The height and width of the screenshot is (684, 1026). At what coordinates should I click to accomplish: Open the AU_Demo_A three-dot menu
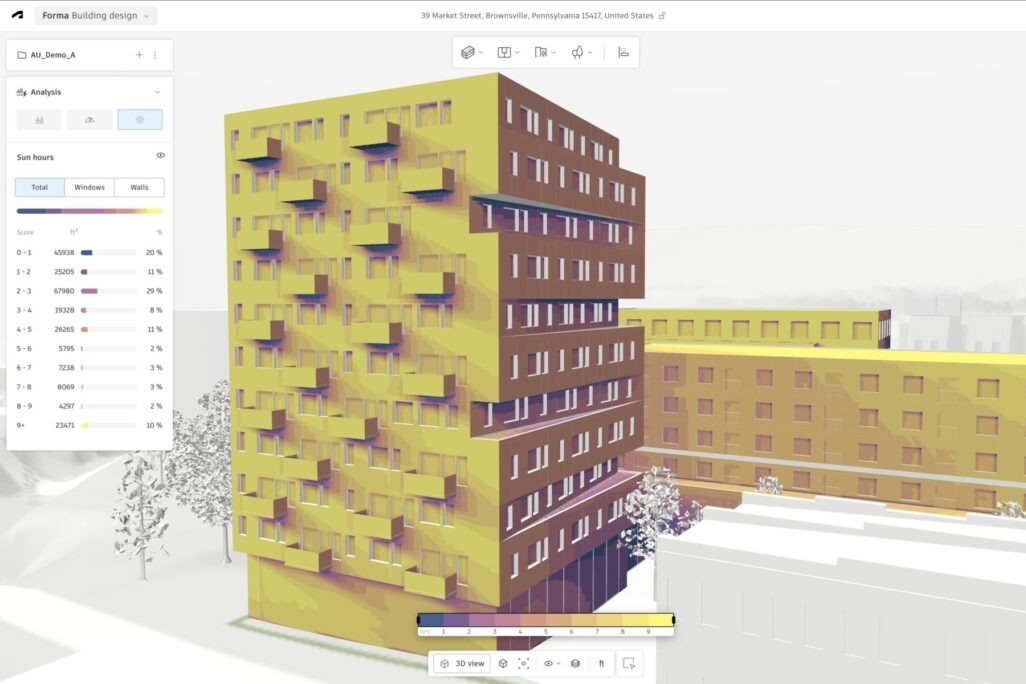pos(157,55)
